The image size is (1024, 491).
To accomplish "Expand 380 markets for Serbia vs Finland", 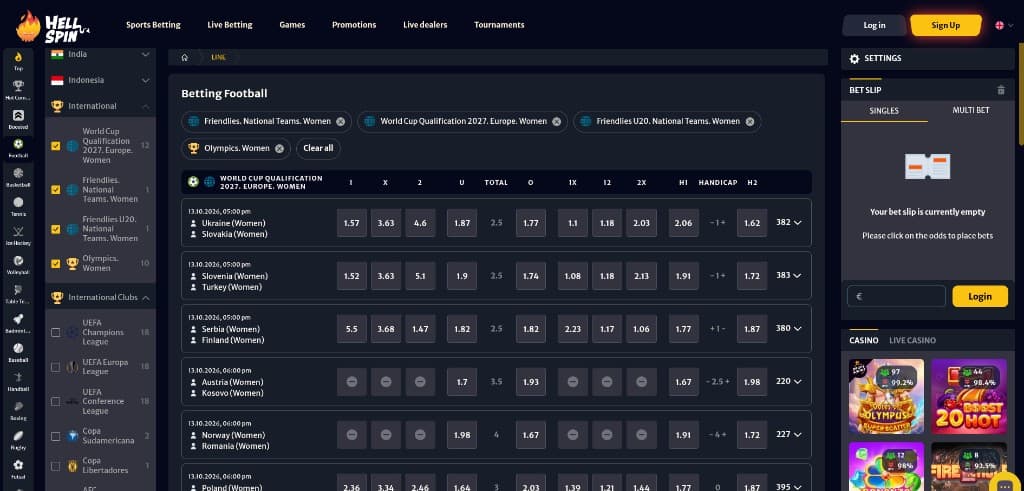I will click(x=789, y=328).
